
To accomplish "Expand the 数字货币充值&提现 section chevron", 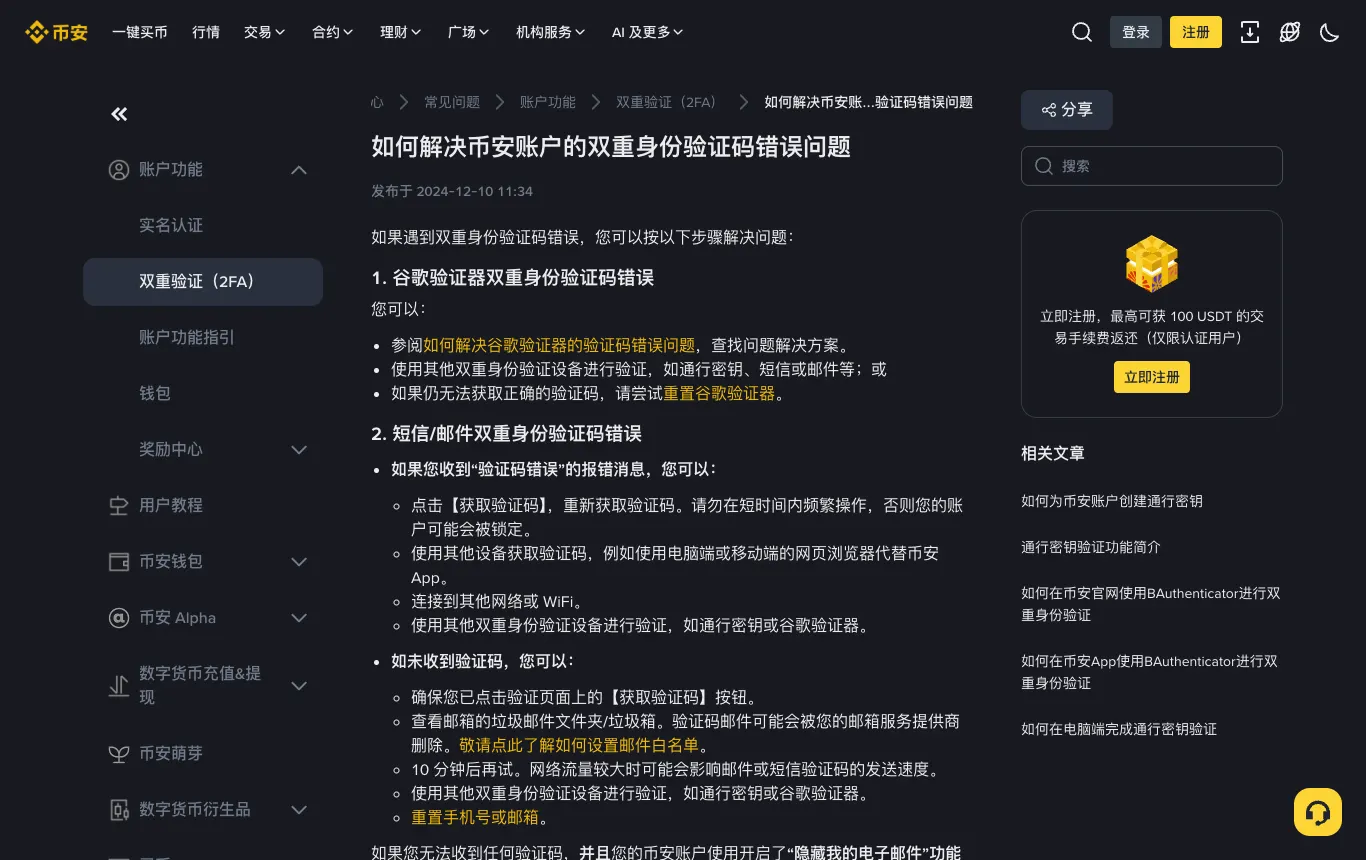I will (299, 686).
